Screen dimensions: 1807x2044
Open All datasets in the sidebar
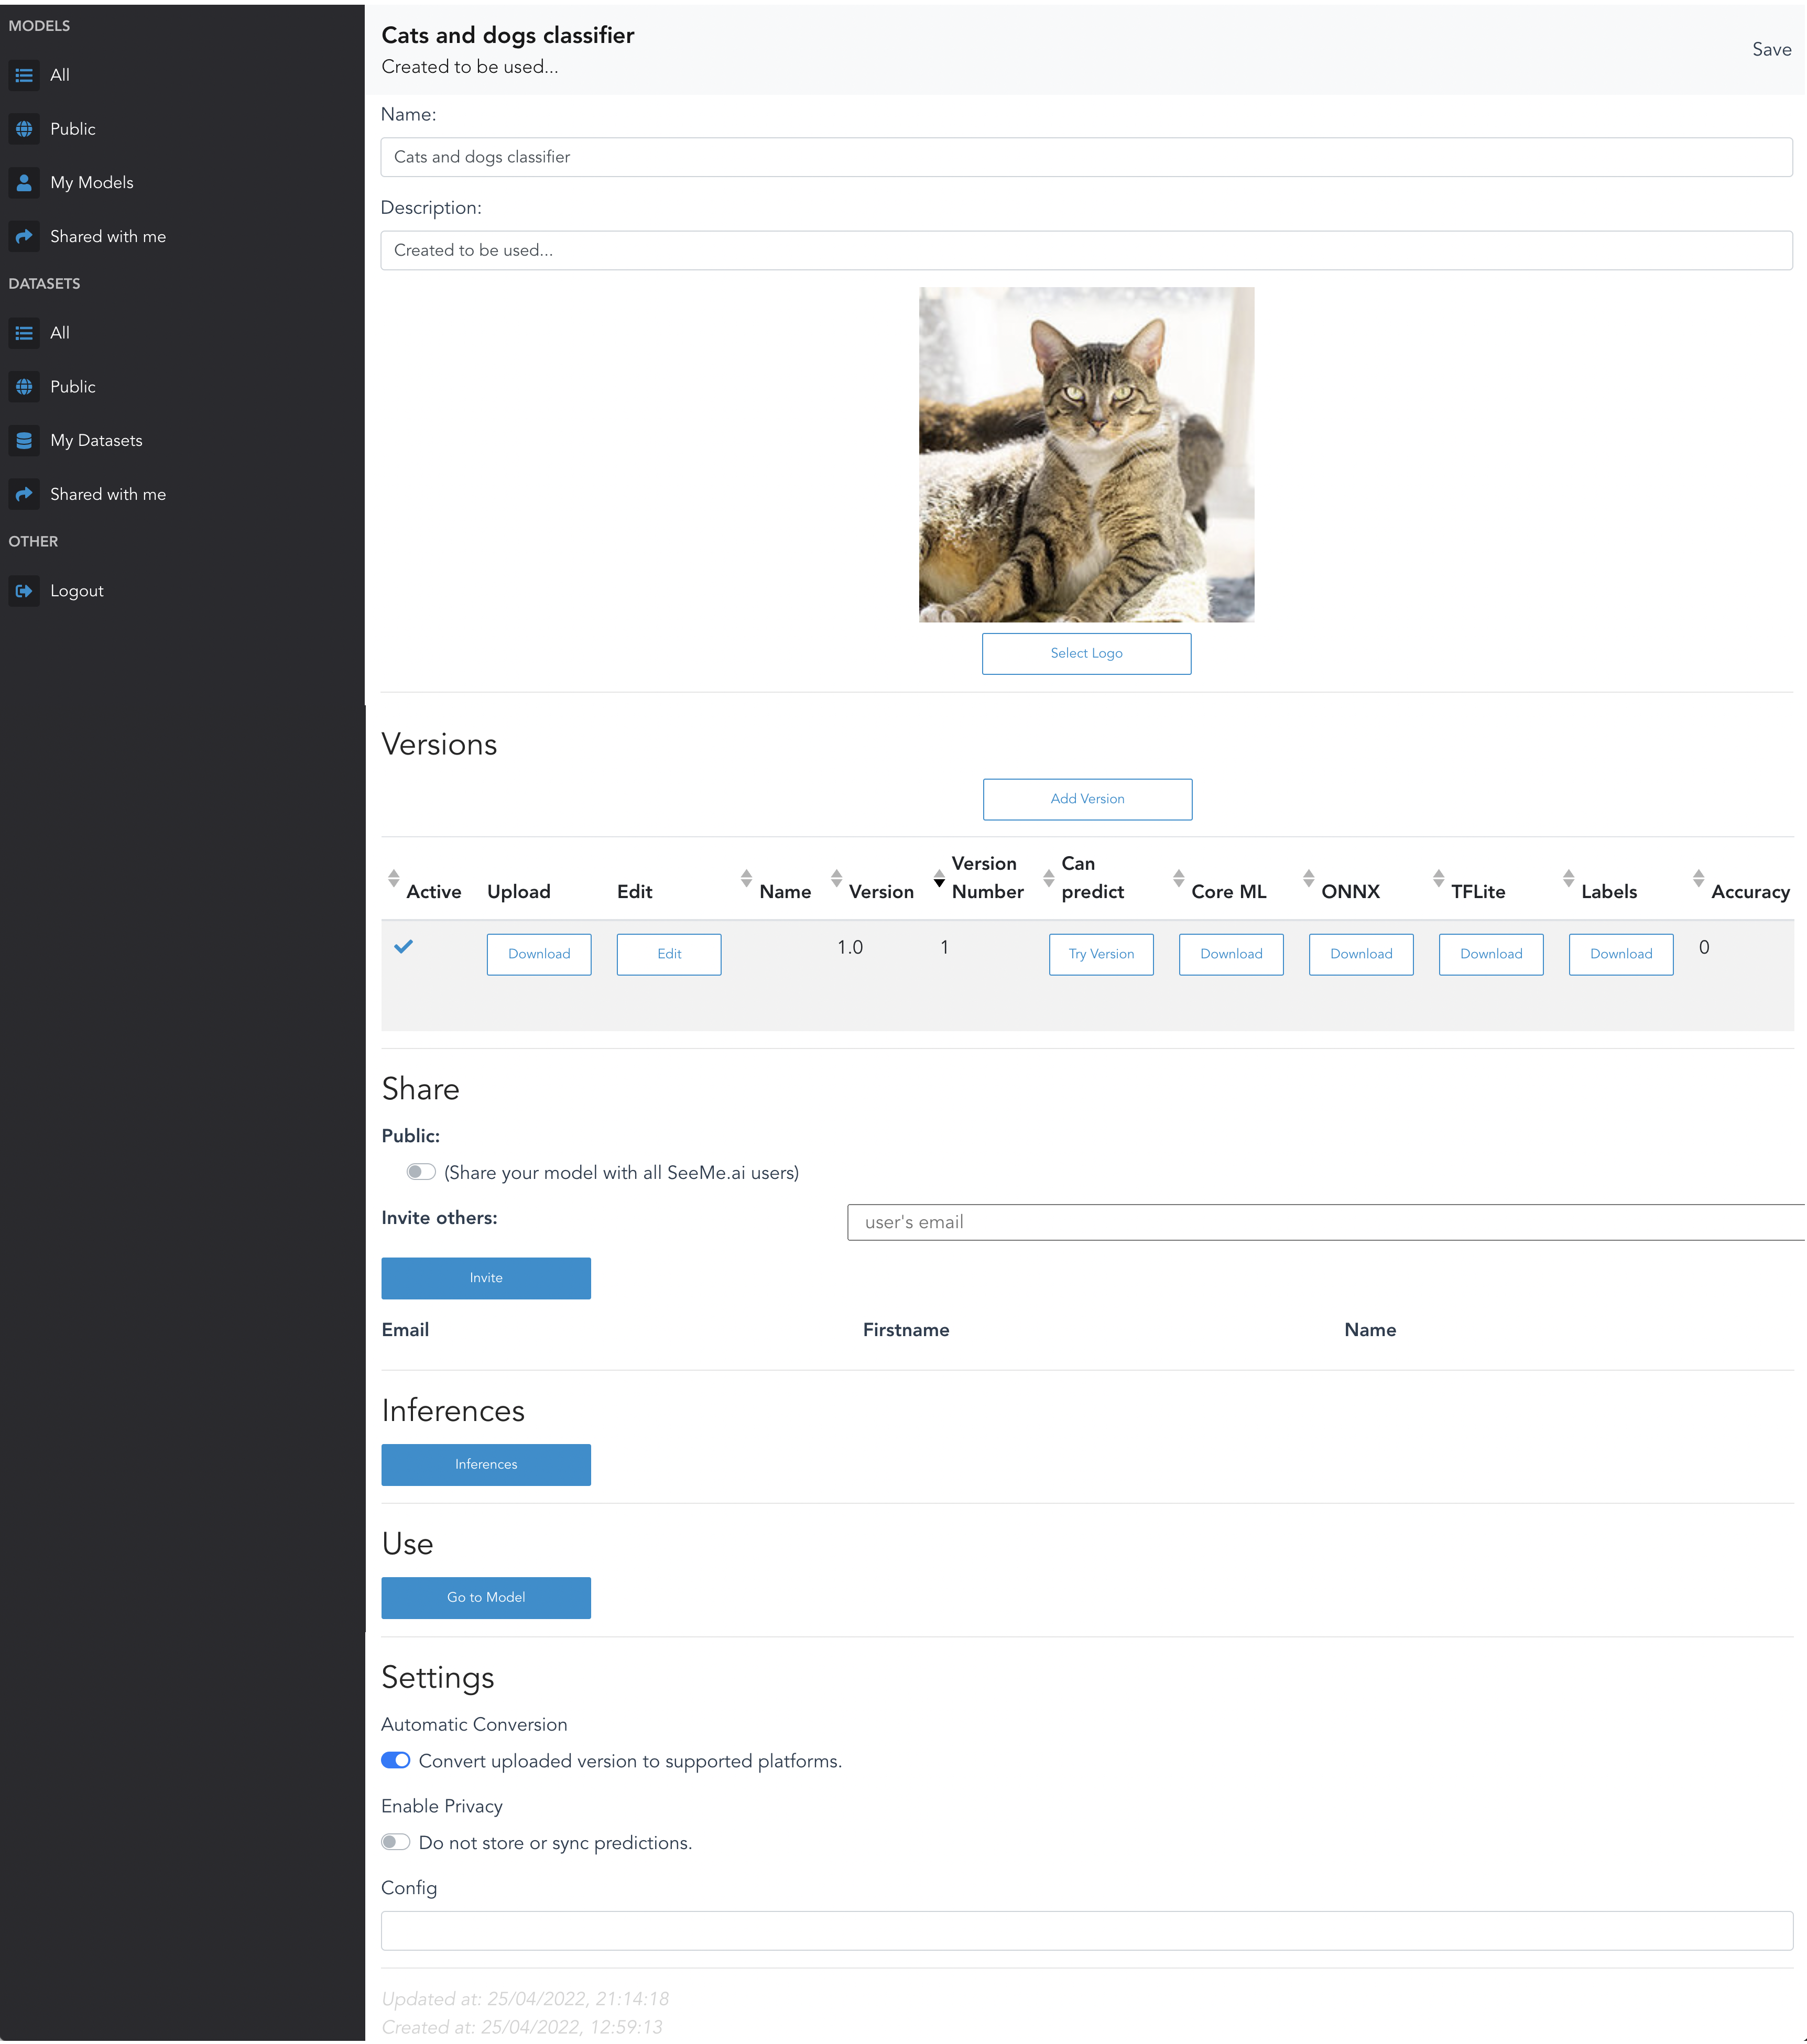pos(60,333)
